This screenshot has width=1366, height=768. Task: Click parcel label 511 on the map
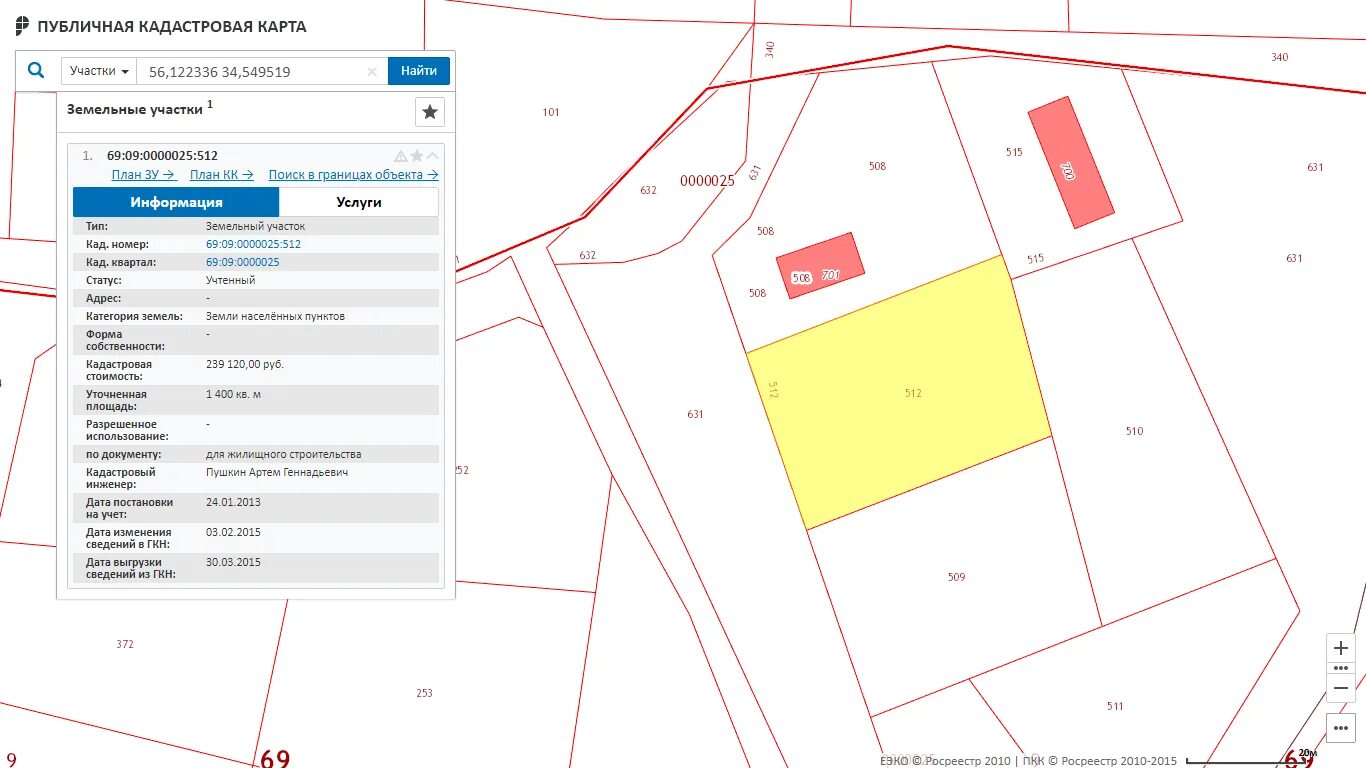tap(1115, 706)
